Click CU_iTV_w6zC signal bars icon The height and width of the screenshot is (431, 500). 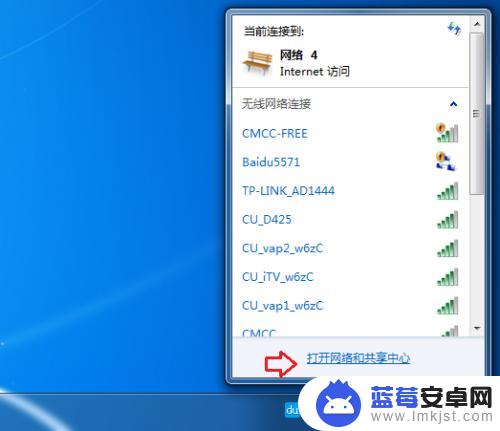click(448, 277)
